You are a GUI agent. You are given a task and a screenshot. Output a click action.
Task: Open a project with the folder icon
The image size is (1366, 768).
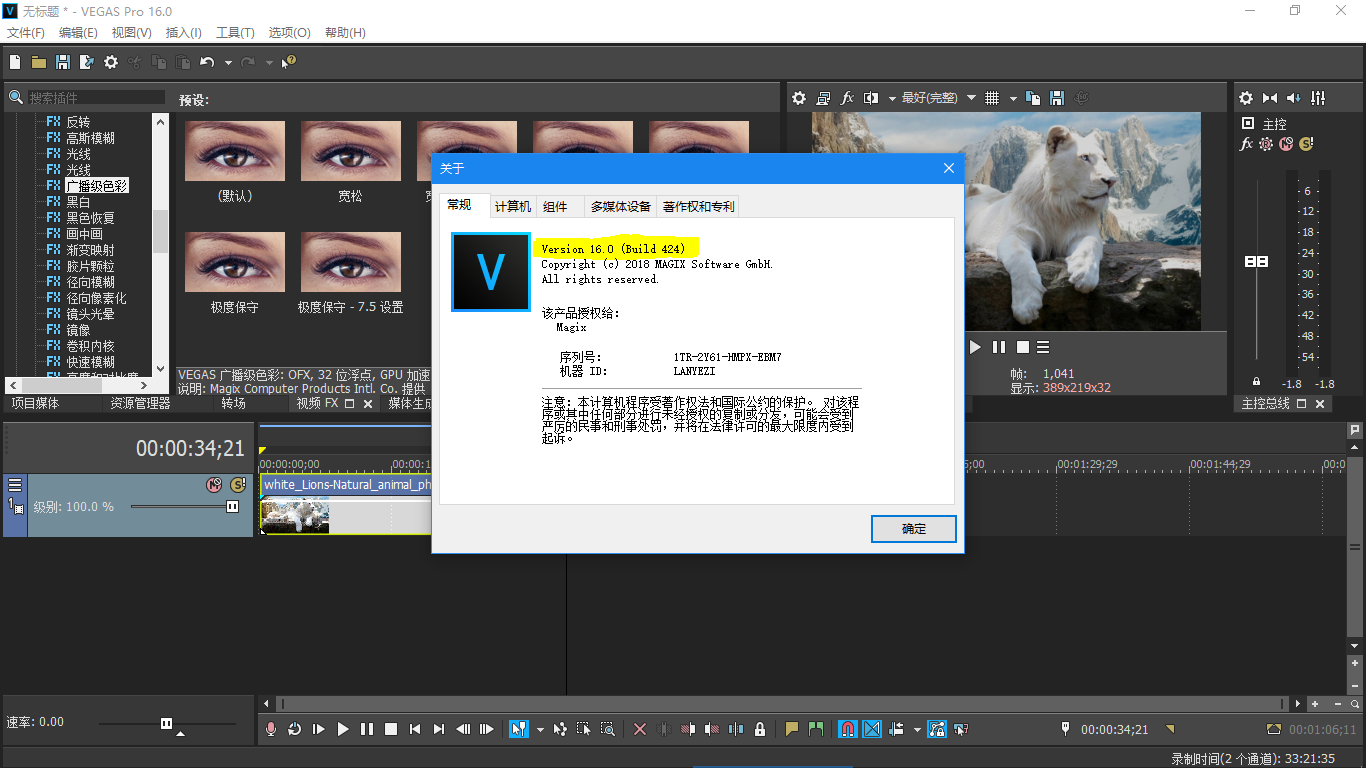coord(39,62)
